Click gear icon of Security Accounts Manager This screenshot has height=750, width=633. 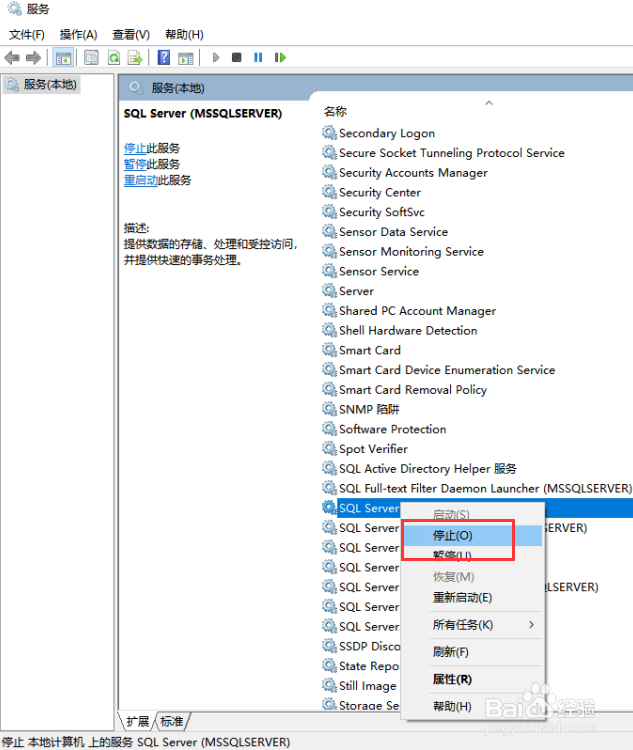[329, 172]
